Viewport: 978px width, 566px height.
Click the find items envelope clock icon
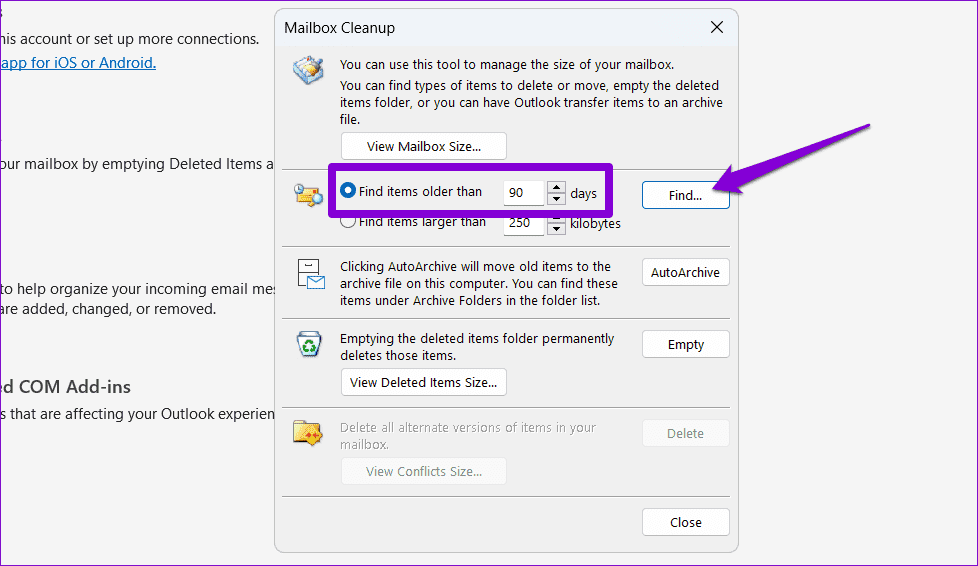[308, 195]
